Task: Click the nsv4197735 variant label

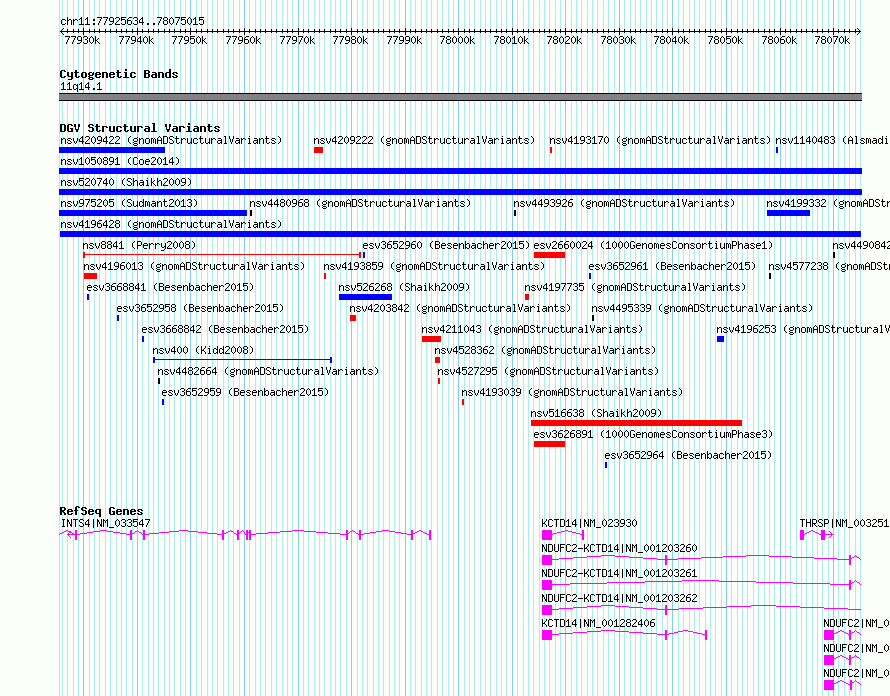Action: pyautogui.click(x=635, y=287)
